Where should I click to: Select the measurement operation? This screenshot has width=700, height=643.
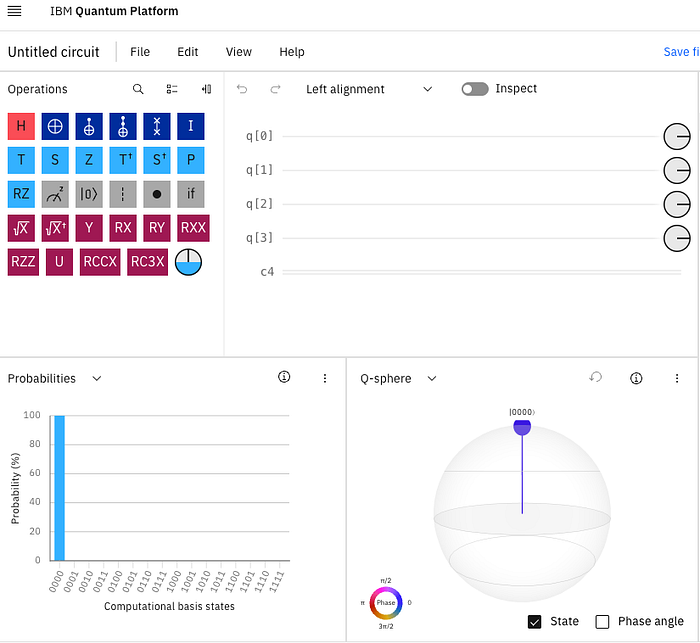pos(55,194)
